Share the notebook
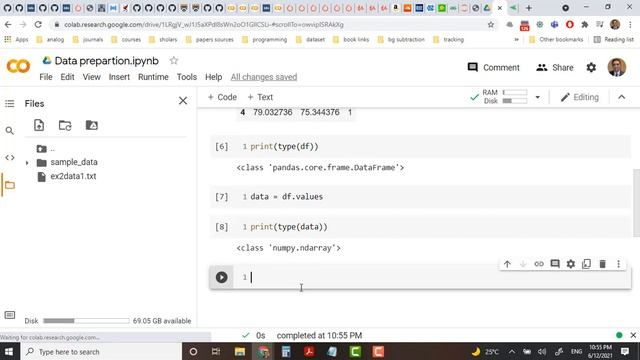This screenshot has width=640, height=360. [555, 67]
